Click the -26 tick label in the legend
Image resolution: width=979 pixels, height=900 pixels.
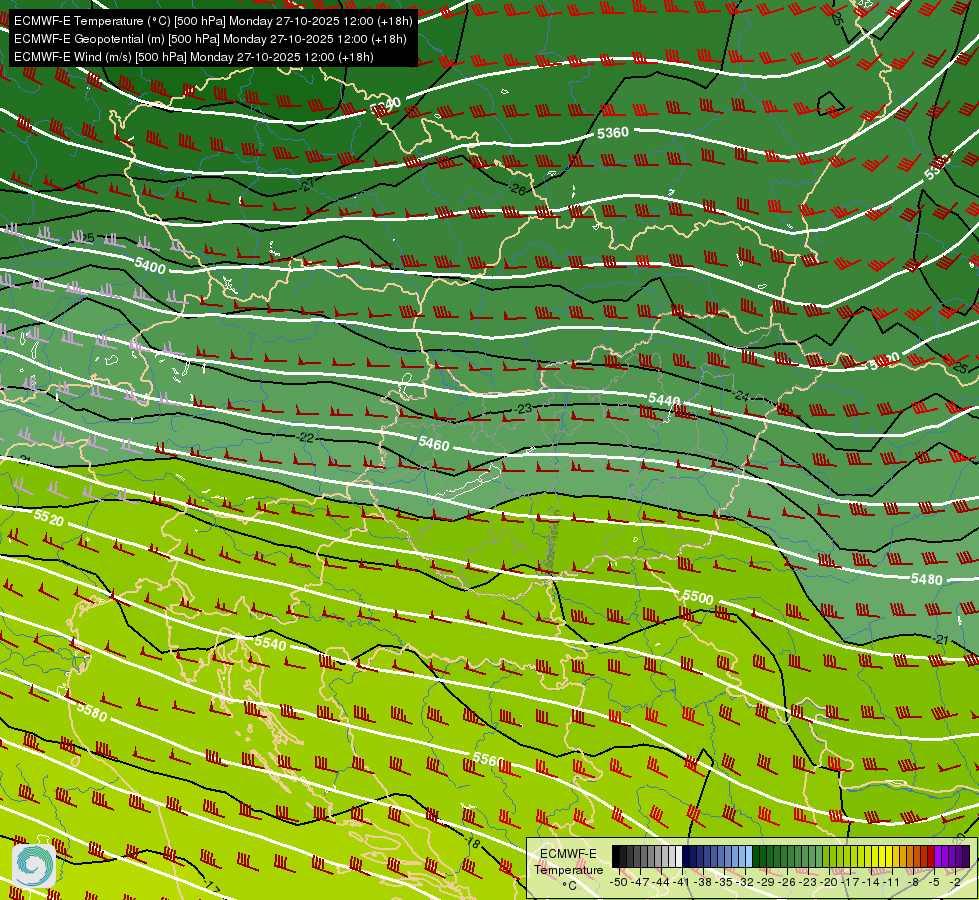tap(787, 883)
